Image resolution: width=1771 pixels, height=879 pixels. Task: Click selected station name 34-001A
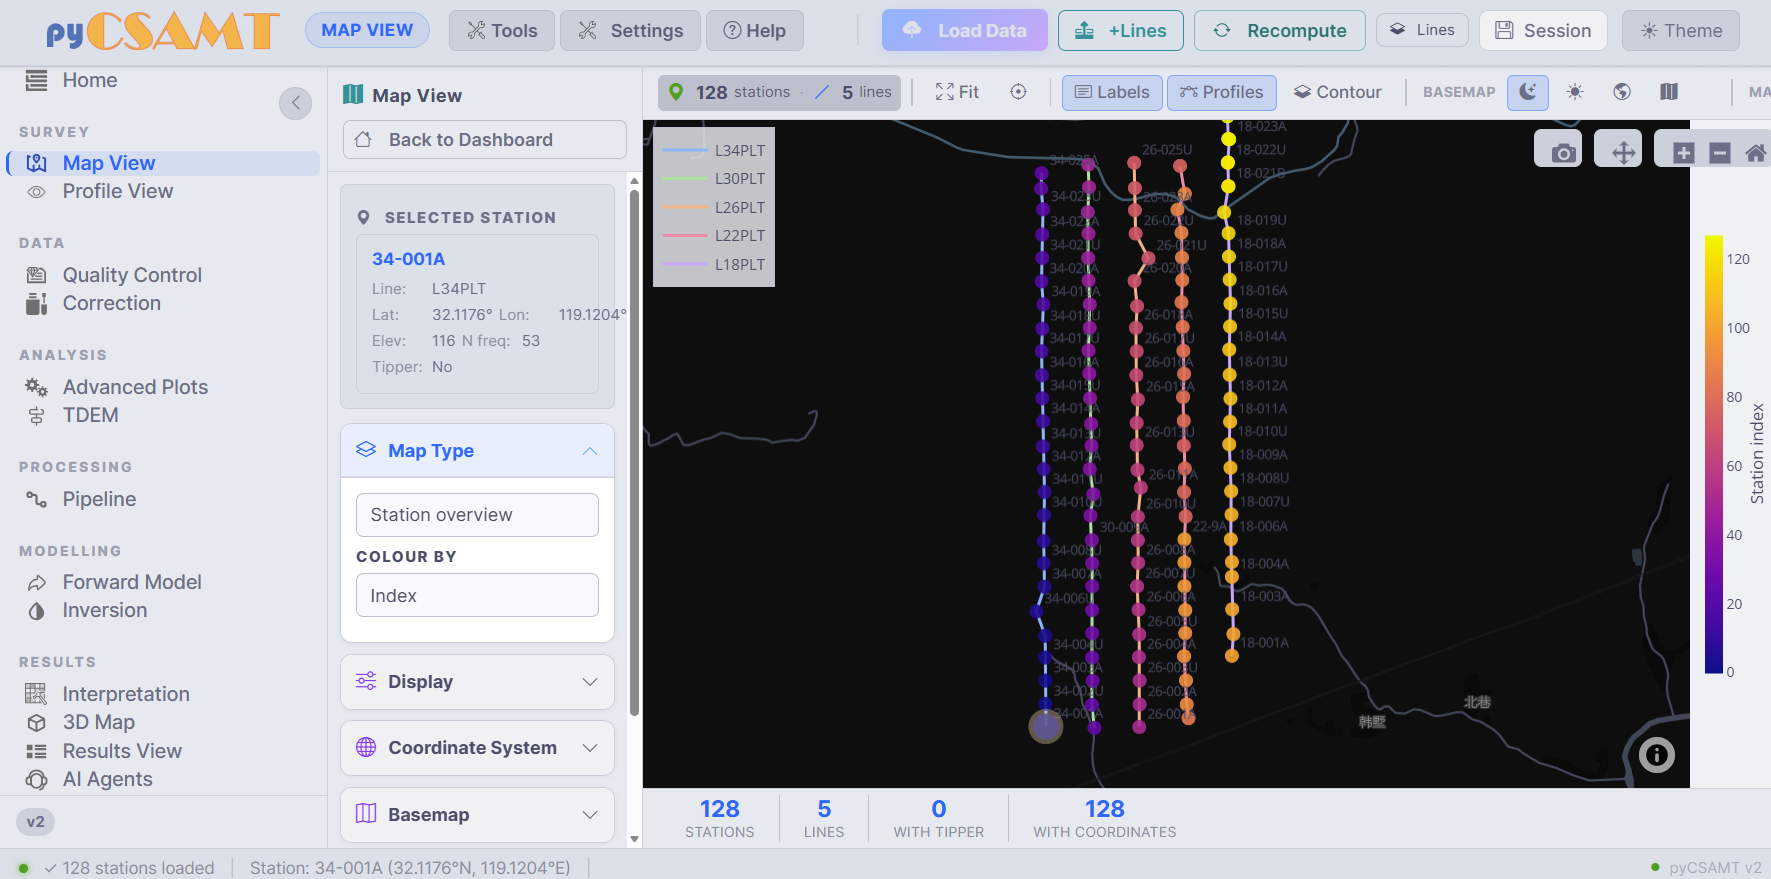408,259
